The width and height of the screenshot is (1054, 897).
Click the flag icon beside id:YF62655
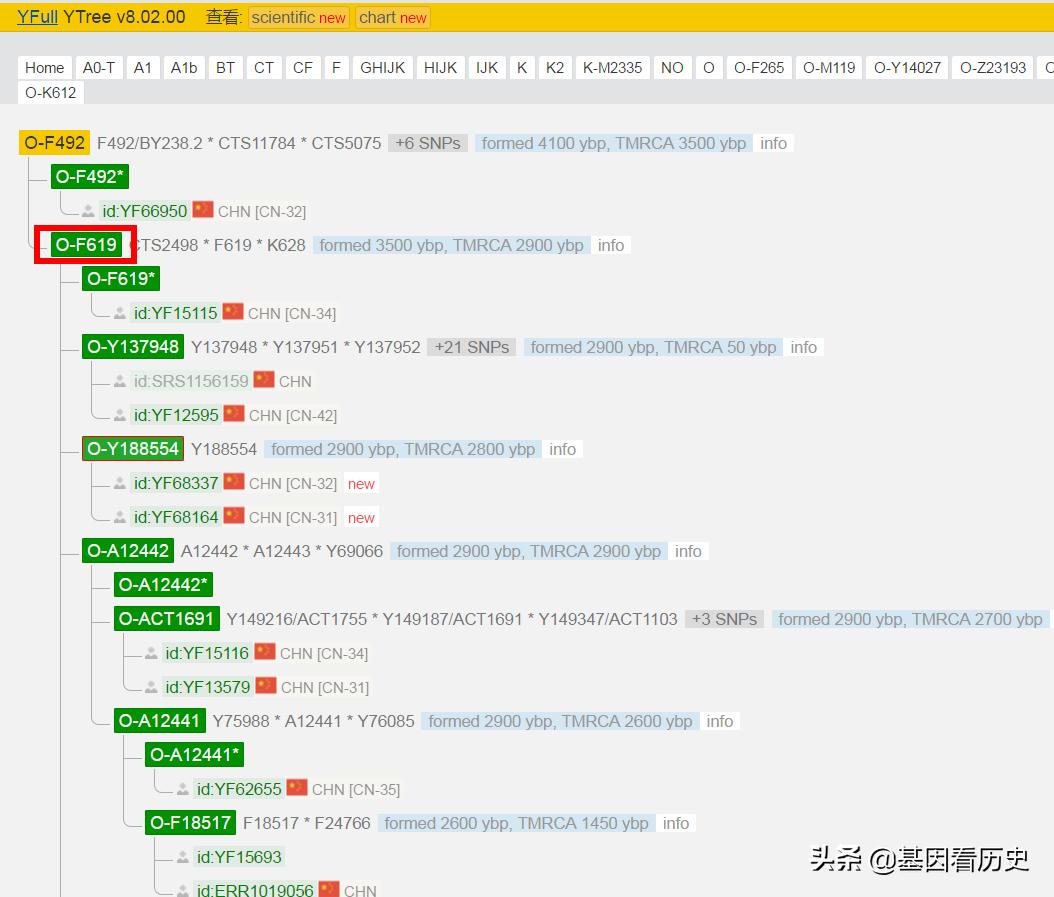(297, 787)
